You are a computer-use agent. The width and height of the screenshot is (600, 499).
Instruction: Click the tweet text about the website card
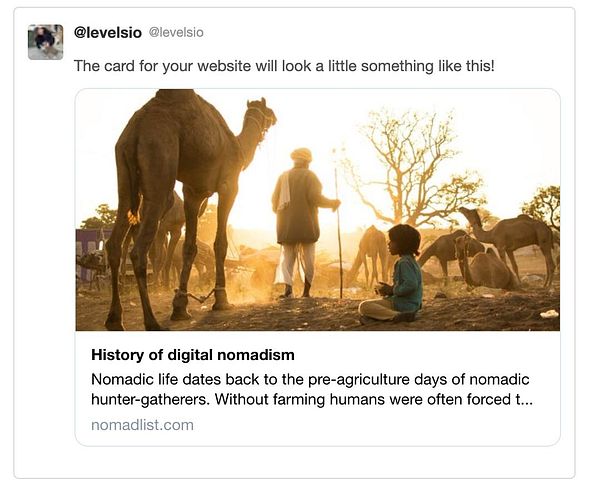tap(284, 65)
